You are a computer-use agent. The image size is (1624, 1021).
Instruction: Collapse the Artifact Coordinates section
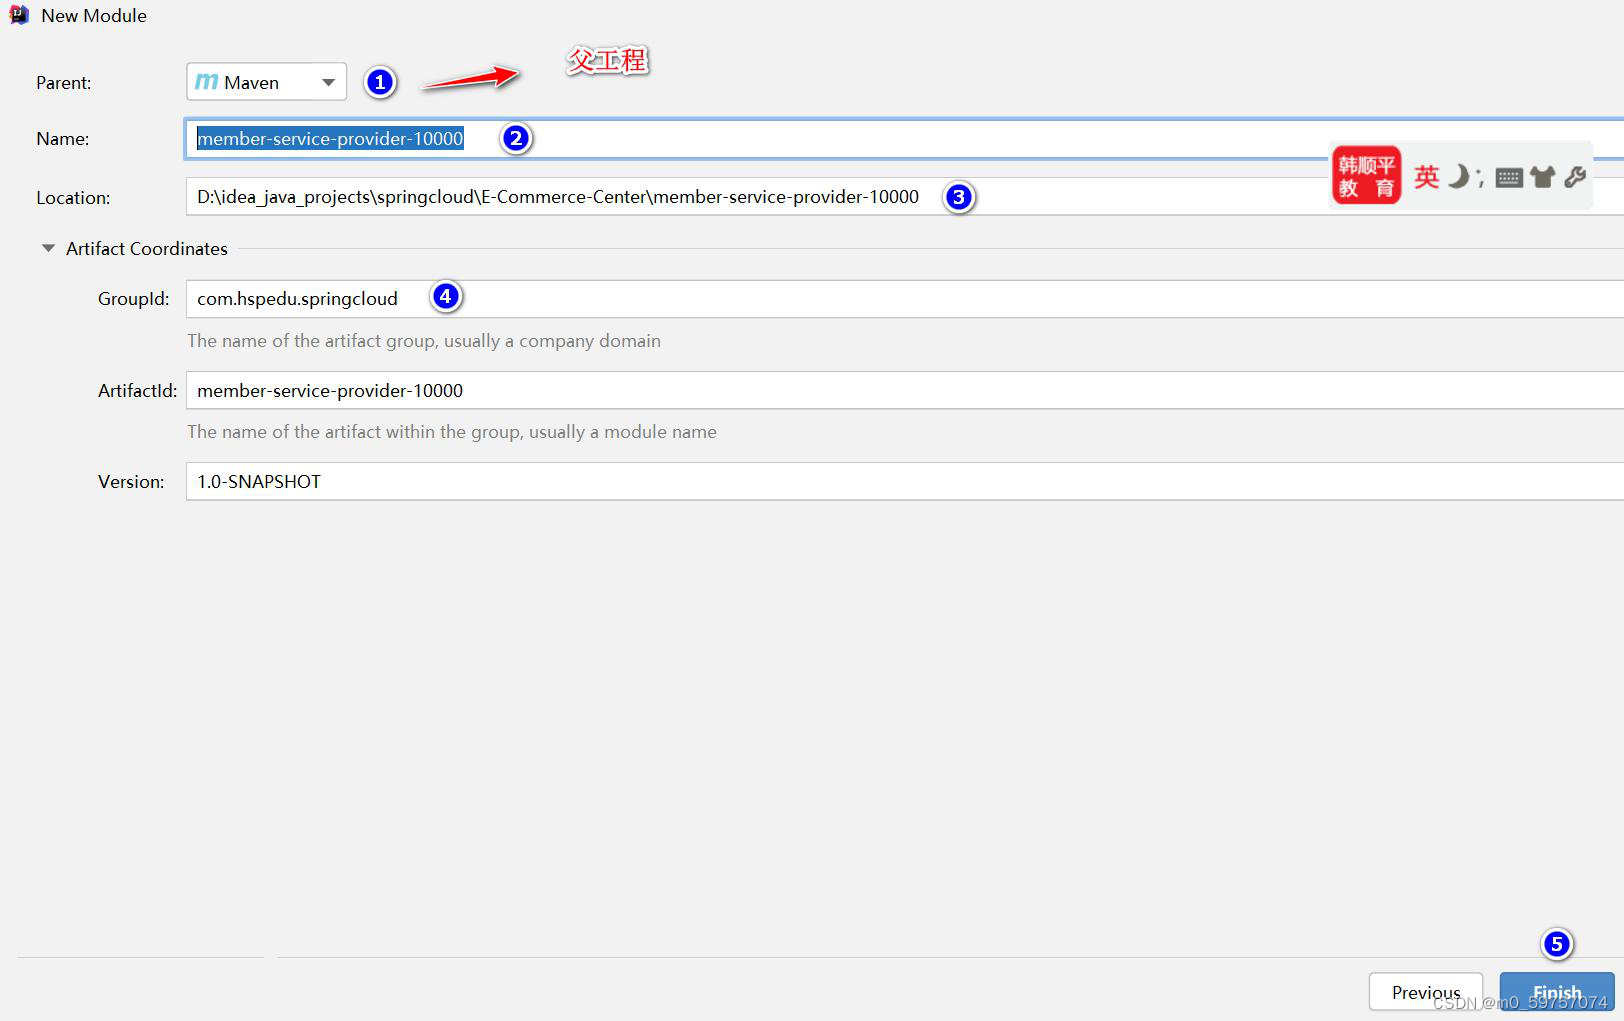tap(48, 248)
